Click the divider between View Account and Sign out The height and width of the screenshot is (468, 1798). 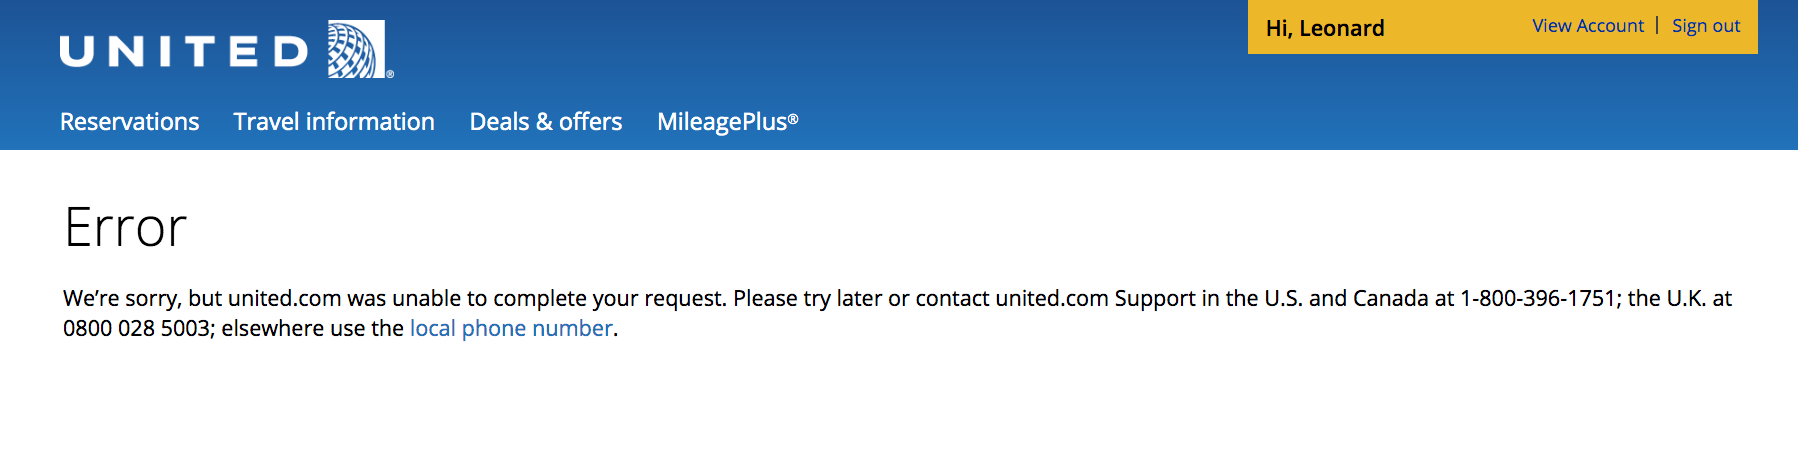tap(1657, 25)
